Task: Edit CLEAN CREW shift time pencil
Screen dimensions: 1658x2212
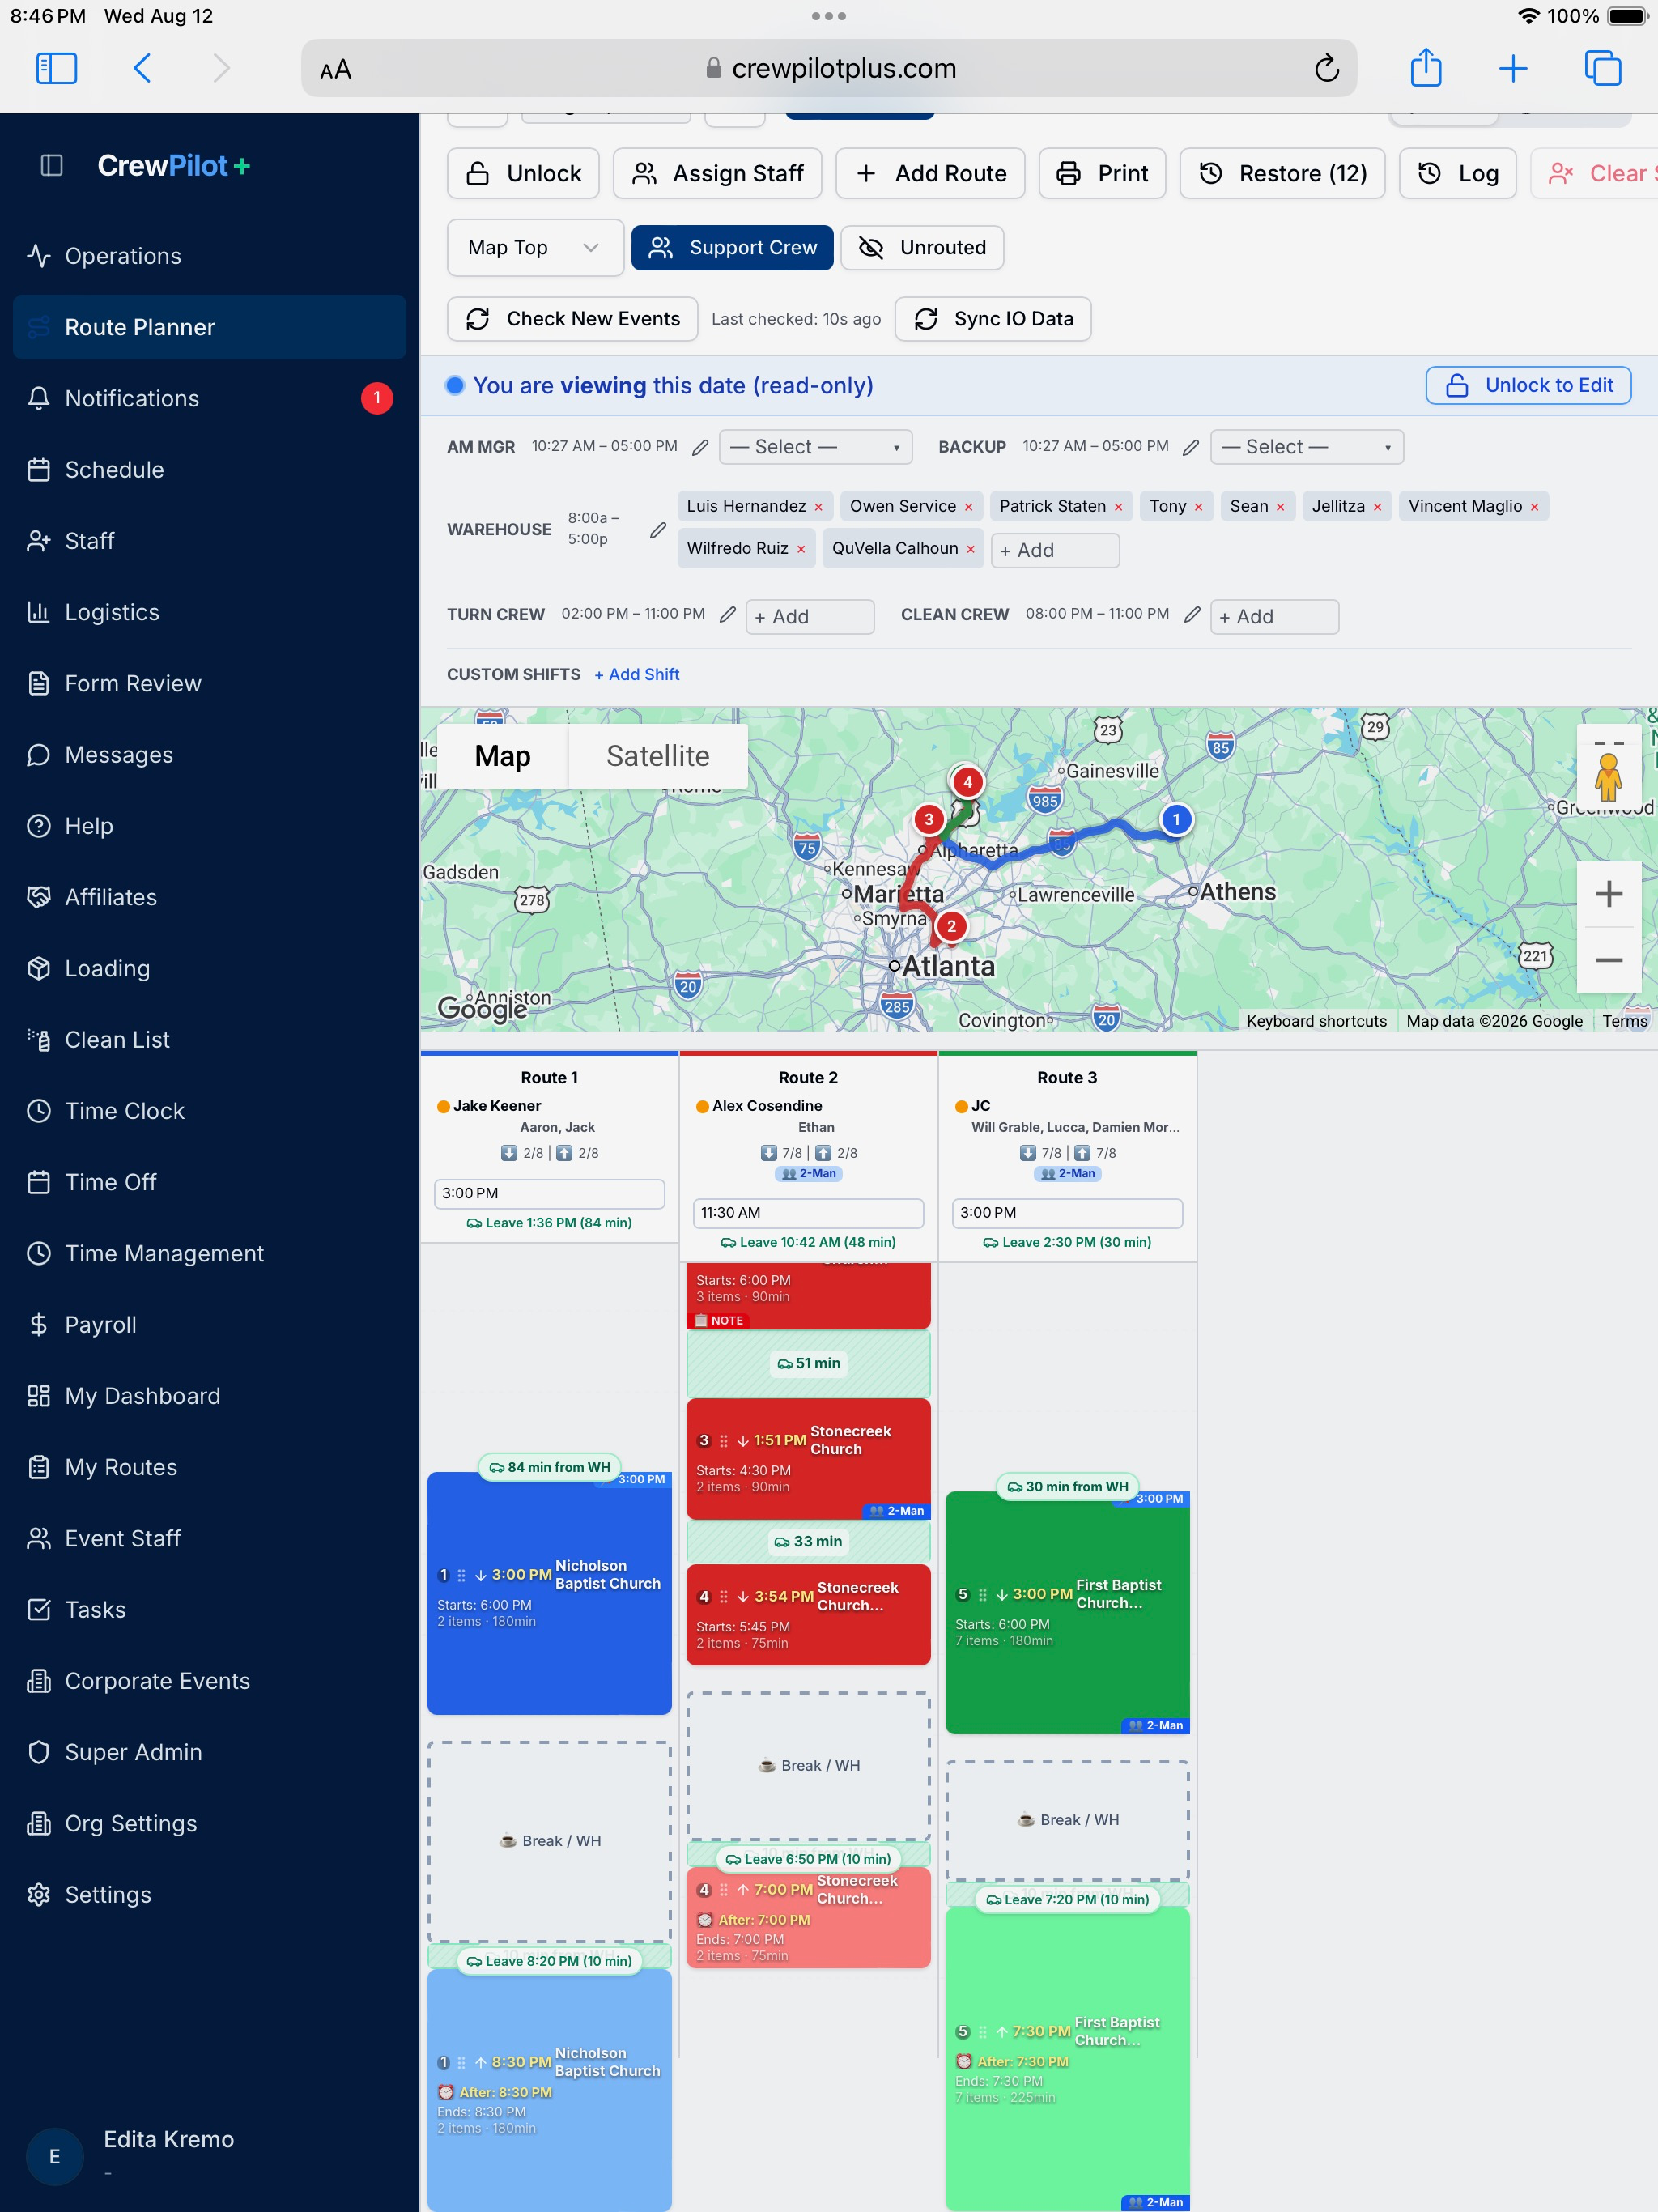Action: pyautogui.click(x=1191, y=614)
